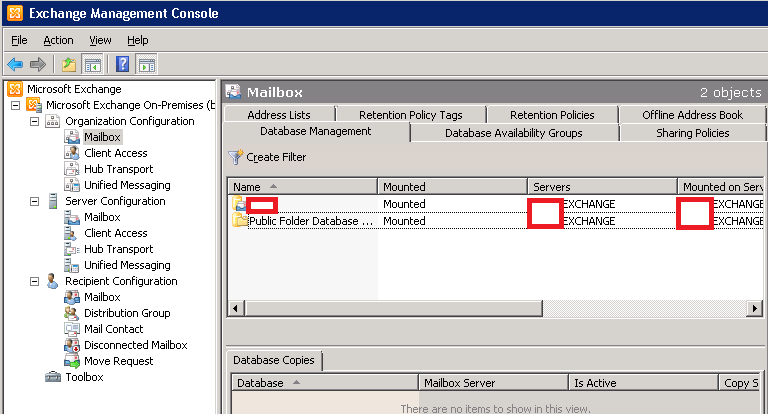This screenshot has width=768, height=414.
Task: Toggle the Show/Hide Action Pane icon
Action: (147, 65)
